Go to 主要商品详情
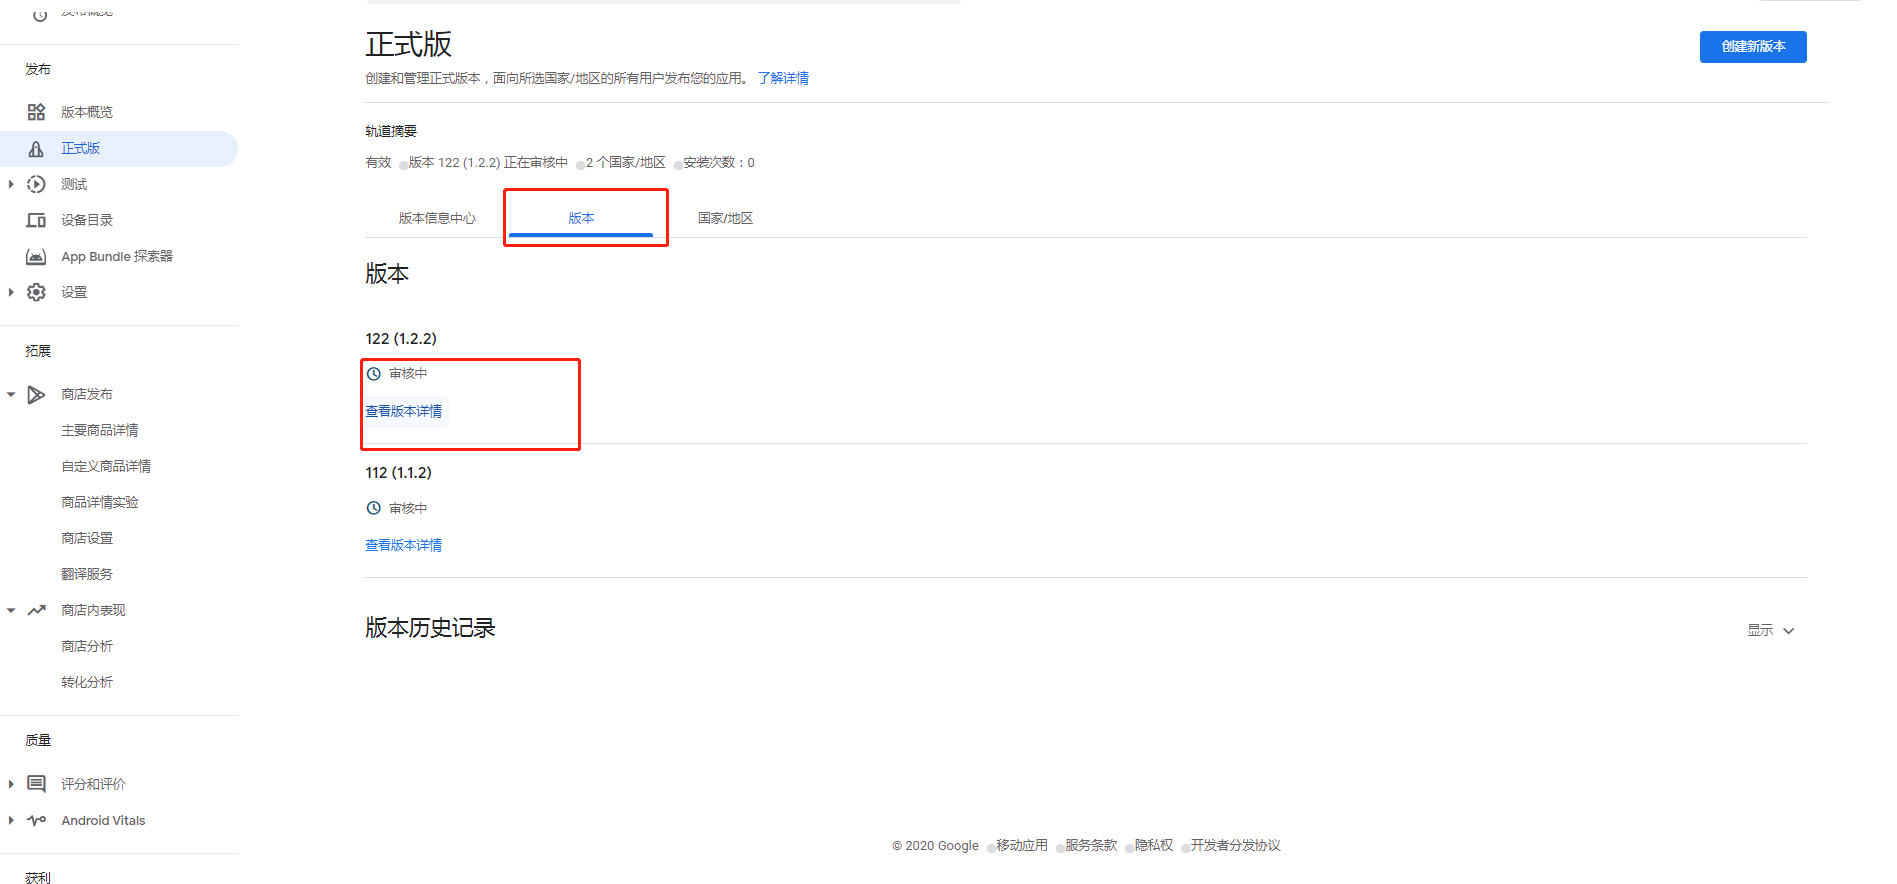Screen dimensions: 1897x884 [100, 430]
